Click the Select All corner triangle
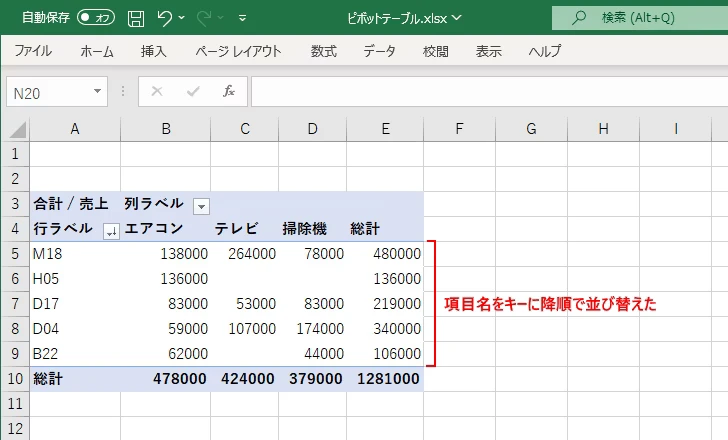Viewport: 728px width, 440px height. (17, 129)
